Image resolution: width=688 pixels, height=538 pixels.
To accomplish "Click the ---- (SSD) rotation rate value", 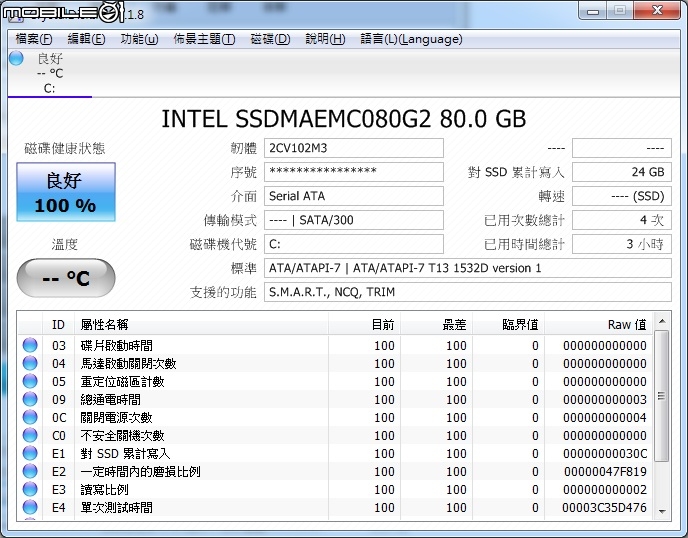I will pos(622,196).
